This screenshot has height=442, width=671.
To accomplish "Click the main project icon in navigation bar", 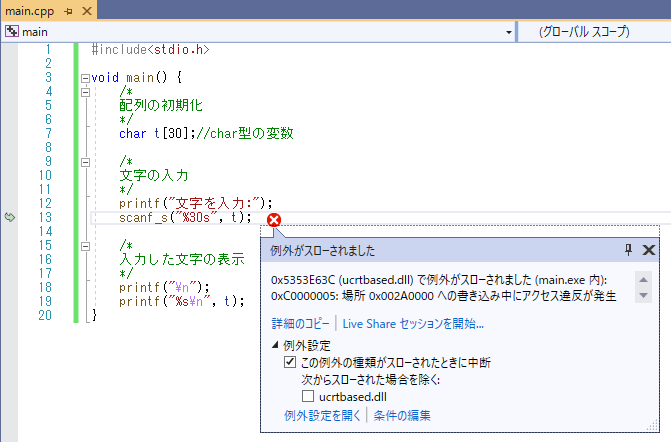I will click(x=12, y=32).
